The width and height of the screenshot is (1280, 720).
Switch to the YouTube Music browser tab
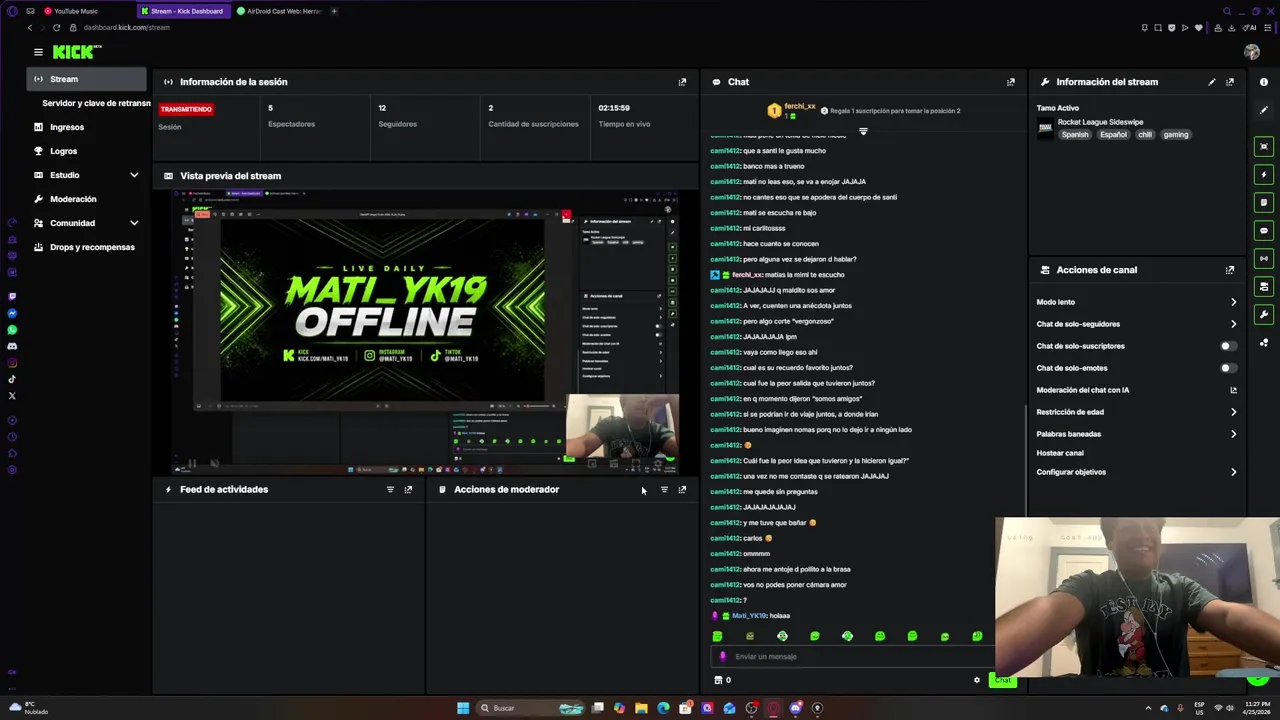click(x=76, y=11)
